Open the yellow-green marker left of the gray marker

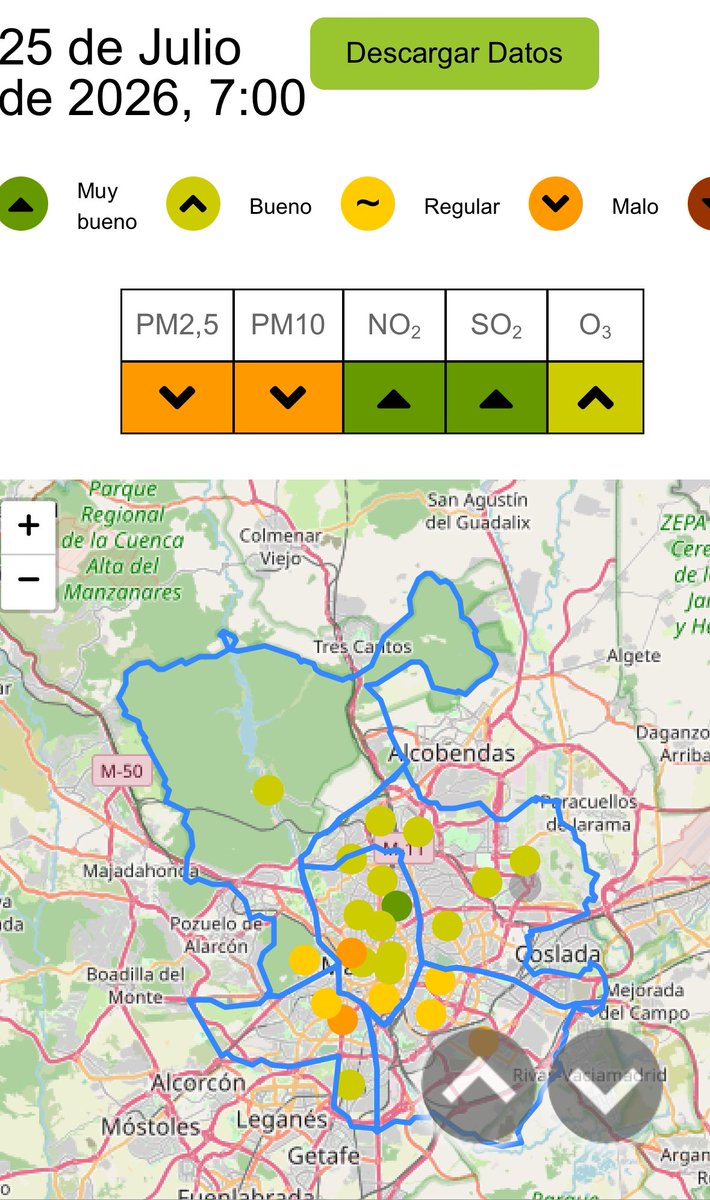coord(487,882)
